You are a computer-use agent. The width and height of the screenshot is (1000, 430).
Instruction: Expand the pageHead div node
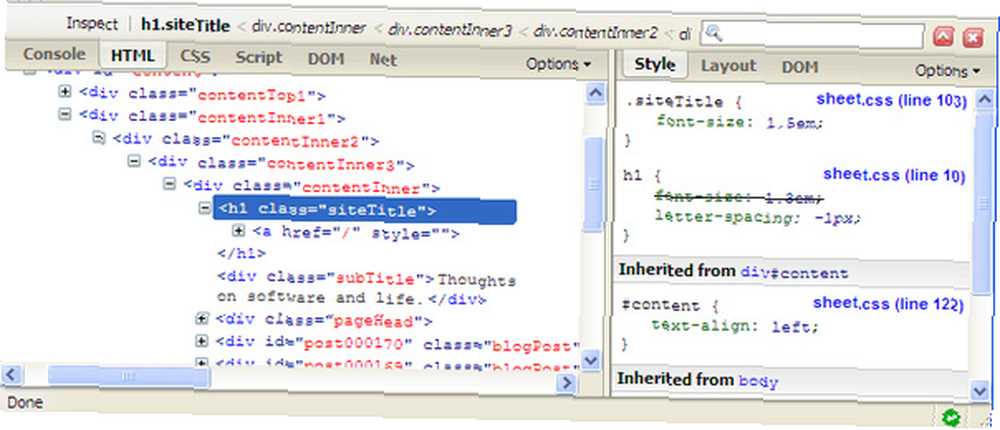coord(202,318)
